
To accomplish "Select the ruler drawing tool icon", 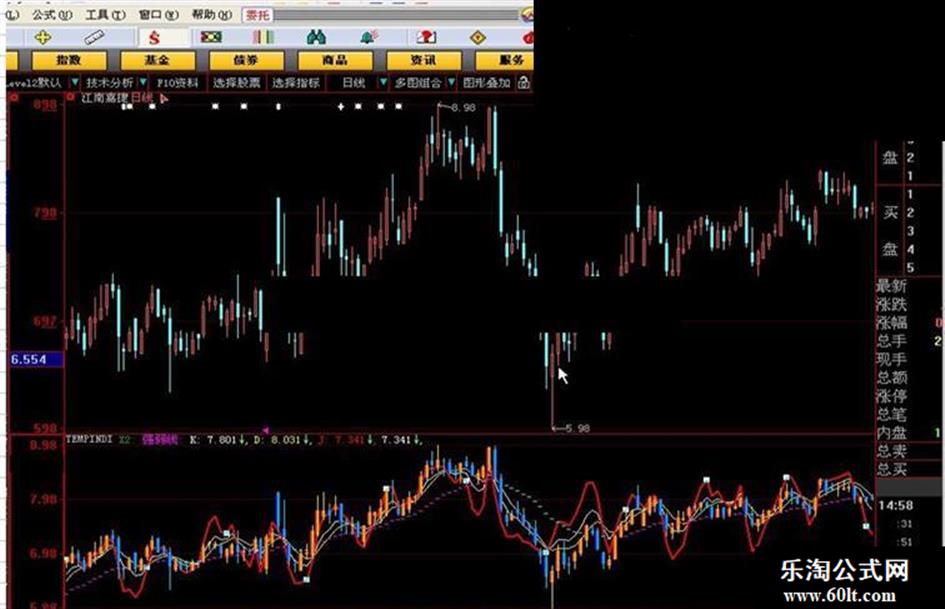I will coord(94,38).
